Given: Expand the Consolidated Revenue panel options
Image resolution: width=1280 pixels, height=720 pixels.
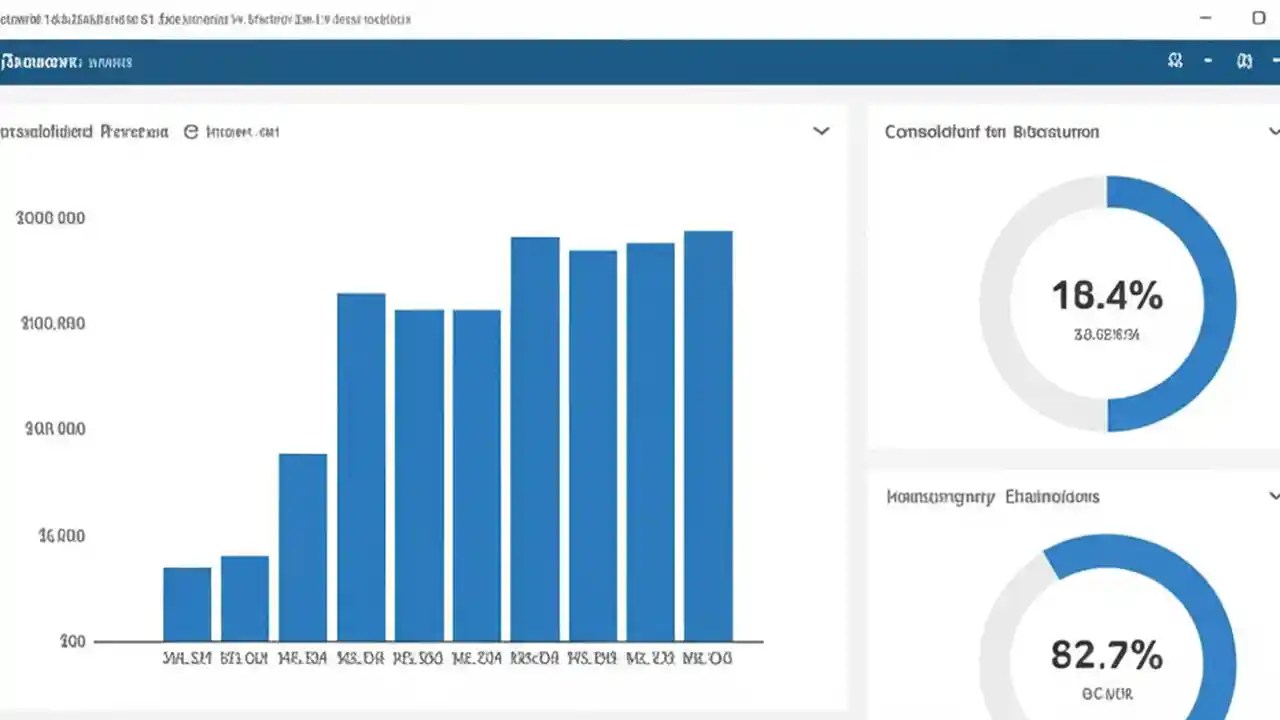Looking at the screenshot, I should click(x=822, y=130).
